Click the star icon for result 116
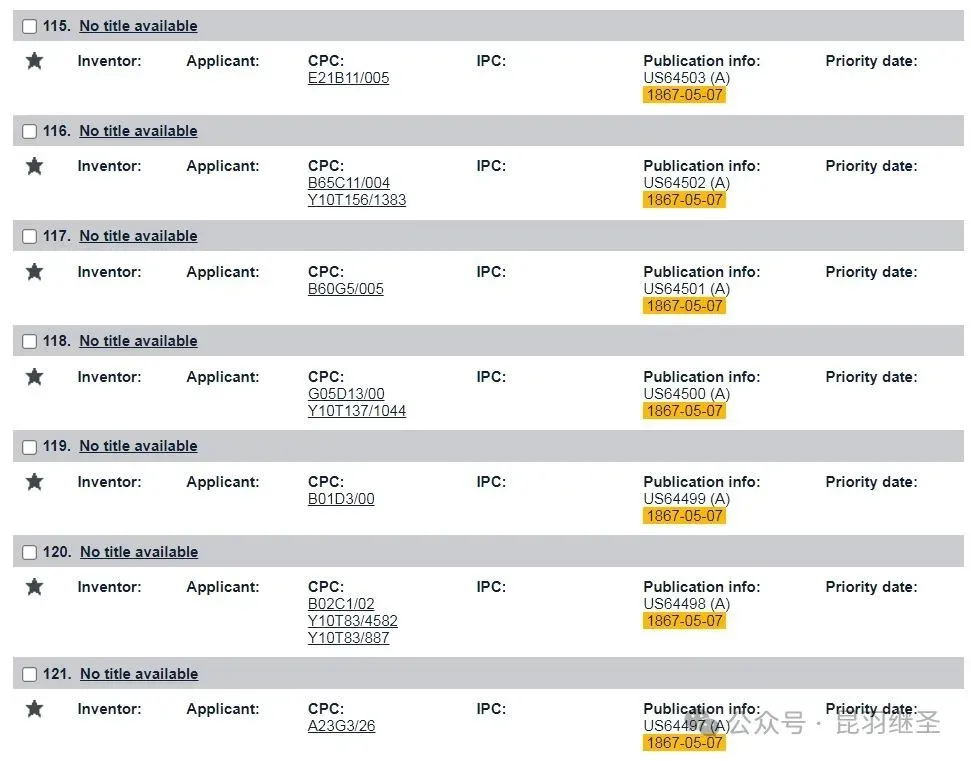This screenshot has width=971, height=761. click(x=34, y=166)
